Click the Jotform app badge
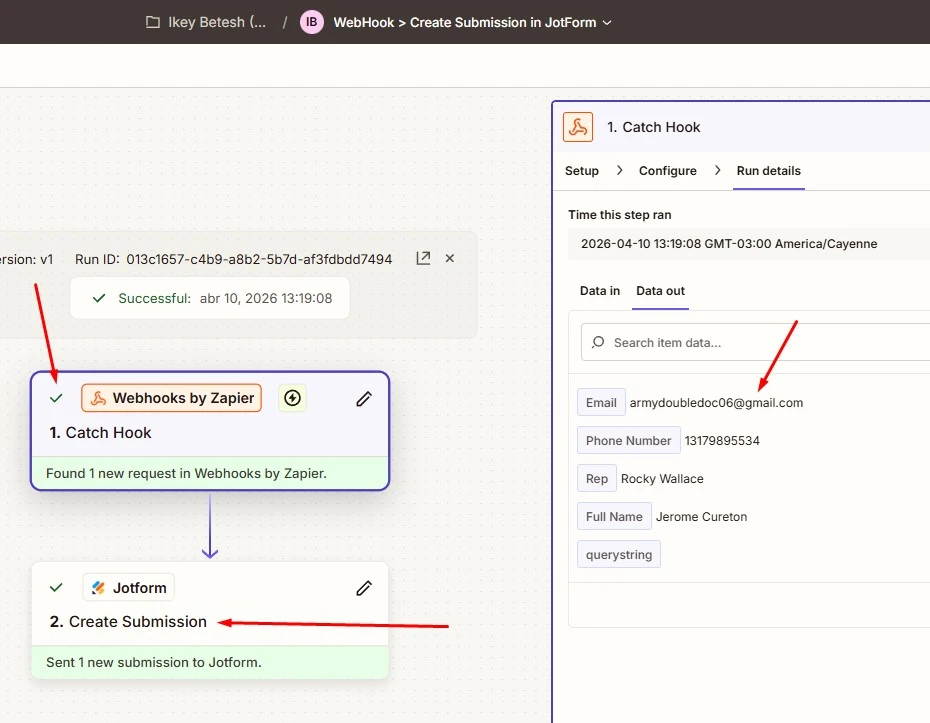The height and width of the screenshot is (723, 930). point(129,588)
